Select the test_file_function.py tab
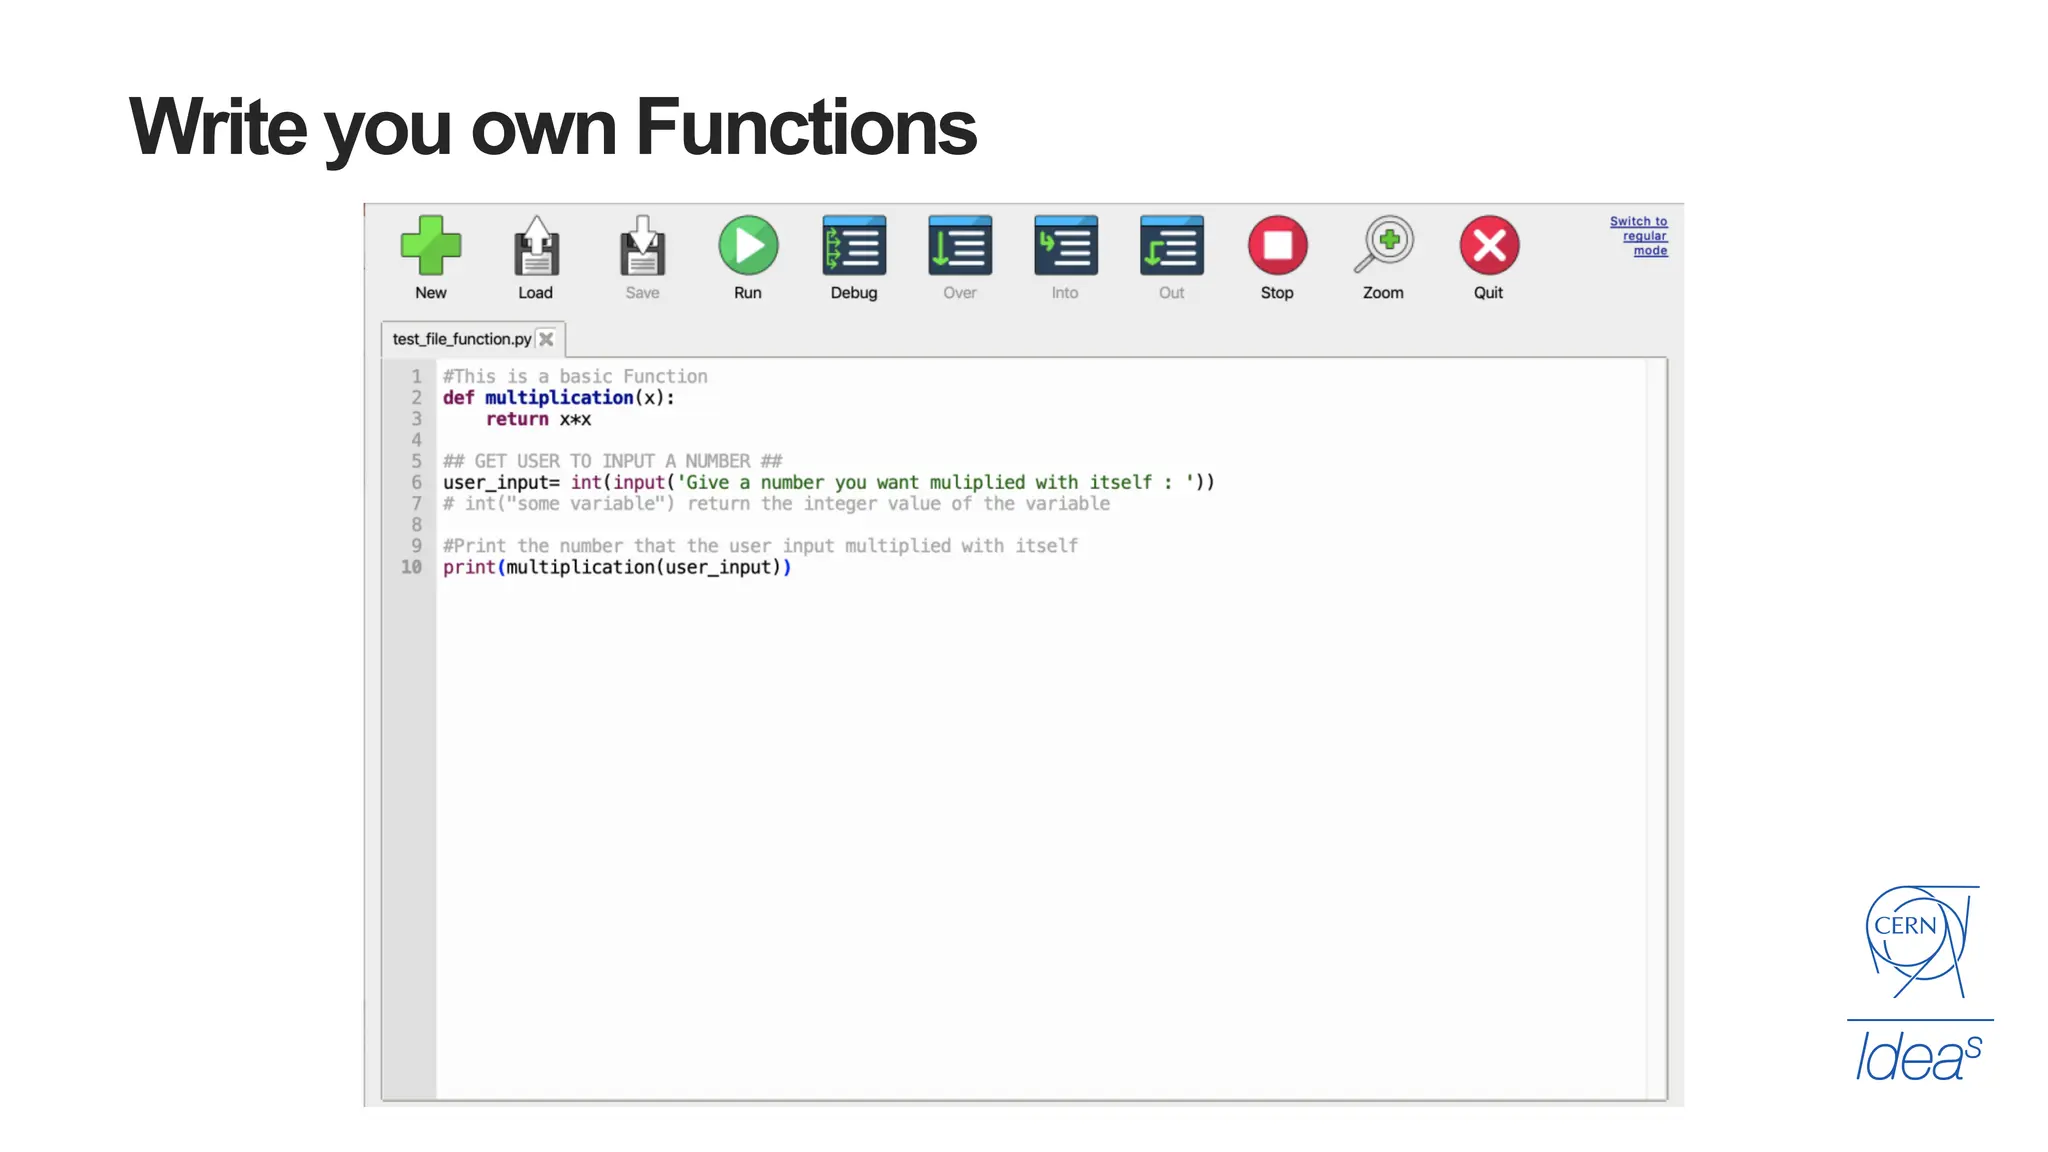The width and height of the screenshot is (2048, 1152). tap(461, 340)
